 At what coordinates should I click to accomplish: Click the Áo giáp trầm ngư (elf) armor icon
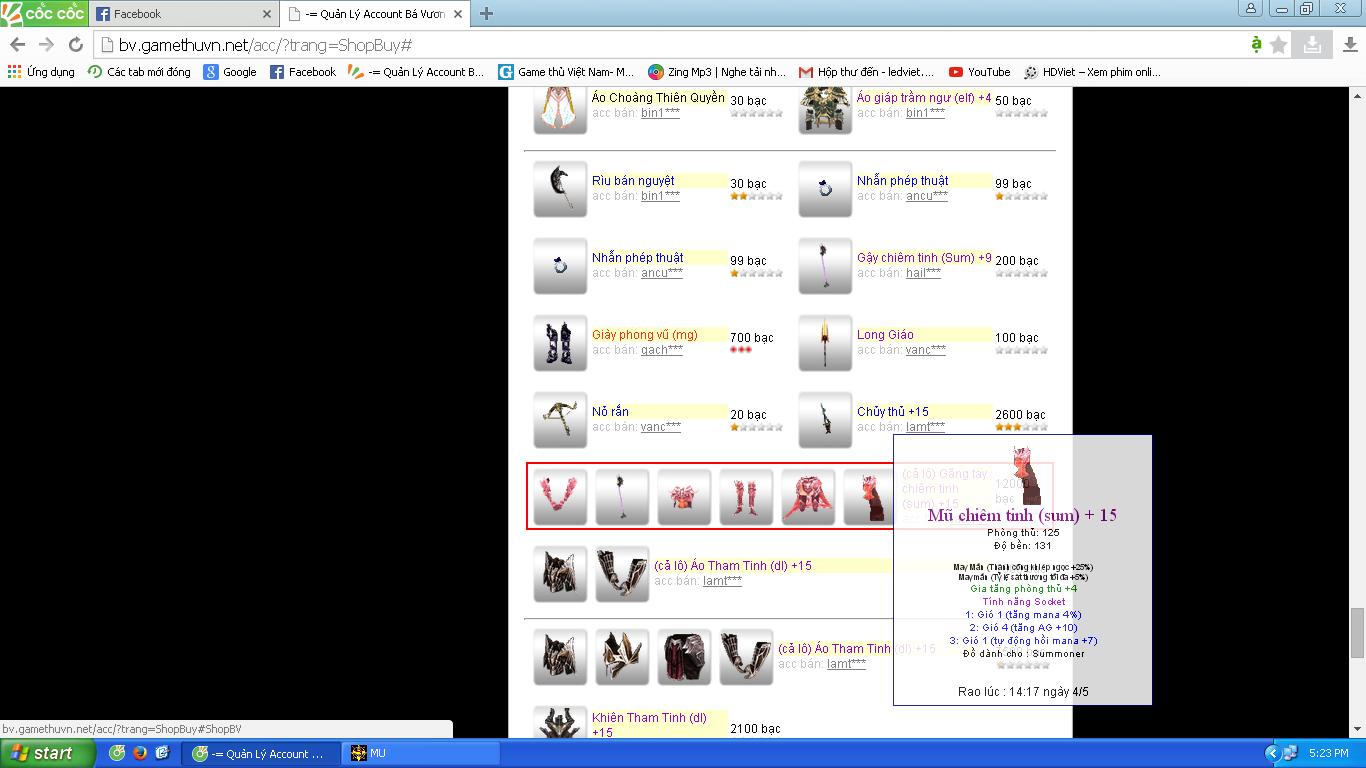tap(825, 110)
